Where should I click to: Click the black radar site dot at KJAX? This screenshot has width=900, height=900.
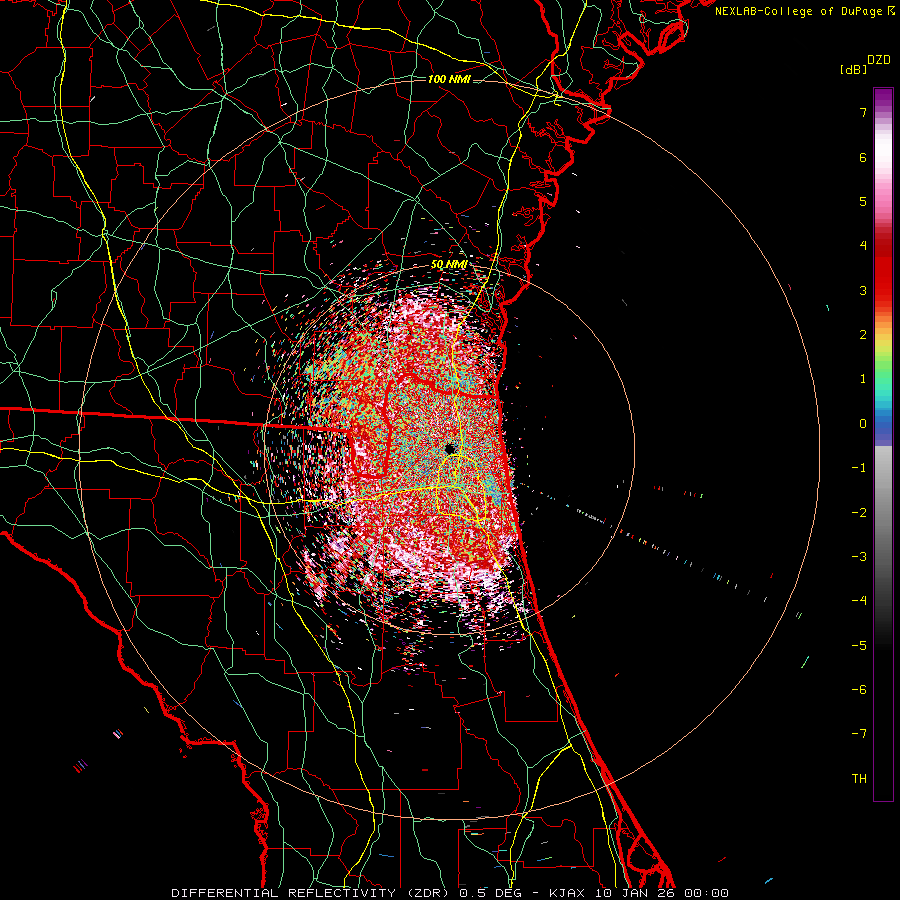click(x=450, y=448)
